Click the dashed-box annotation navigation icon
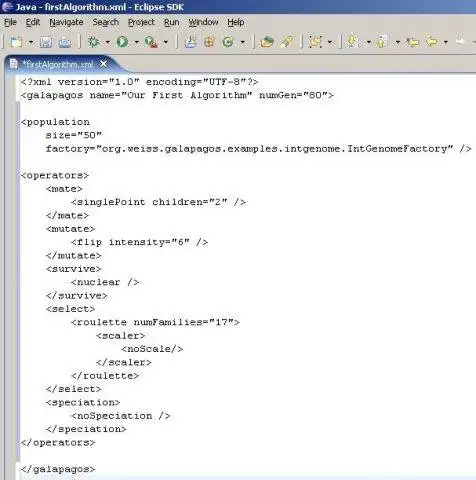The height and width of the screenshot is (480, 476). pyautogui.click(x=315, y=42)
